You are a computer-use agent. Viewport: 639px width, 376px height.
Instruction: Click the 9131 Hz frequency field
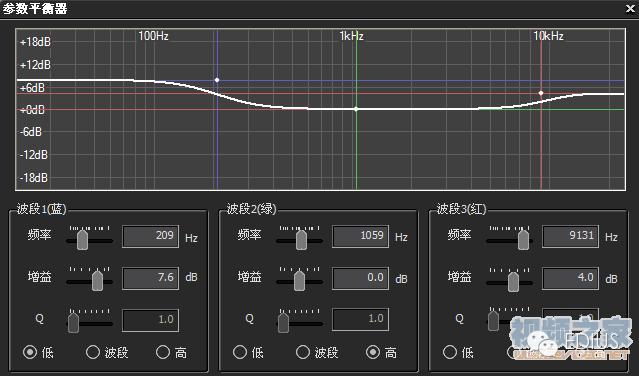coord(570,236)
